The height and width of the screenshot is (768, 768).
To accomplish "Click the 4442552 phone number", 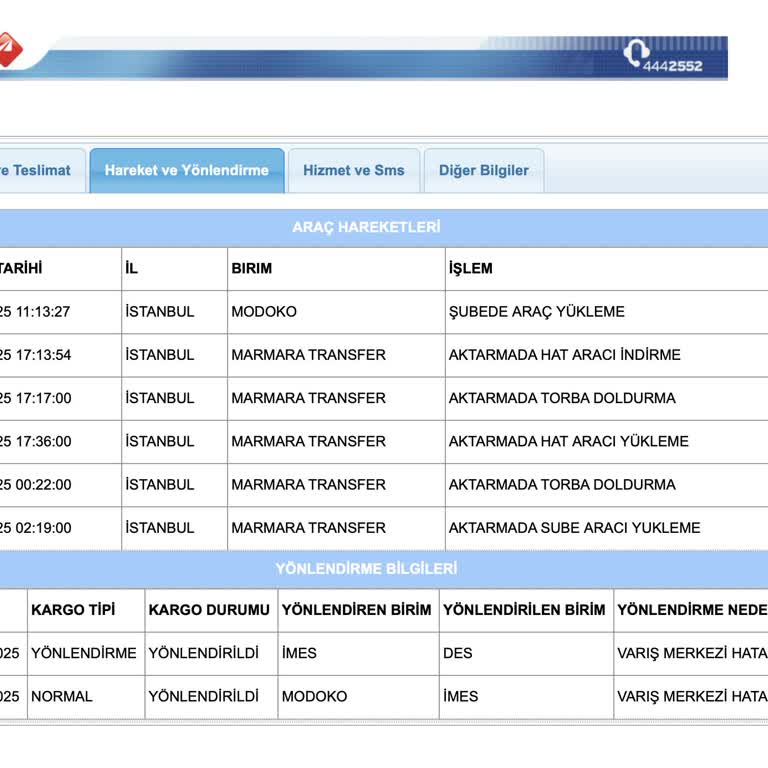I will coord(678,65).
